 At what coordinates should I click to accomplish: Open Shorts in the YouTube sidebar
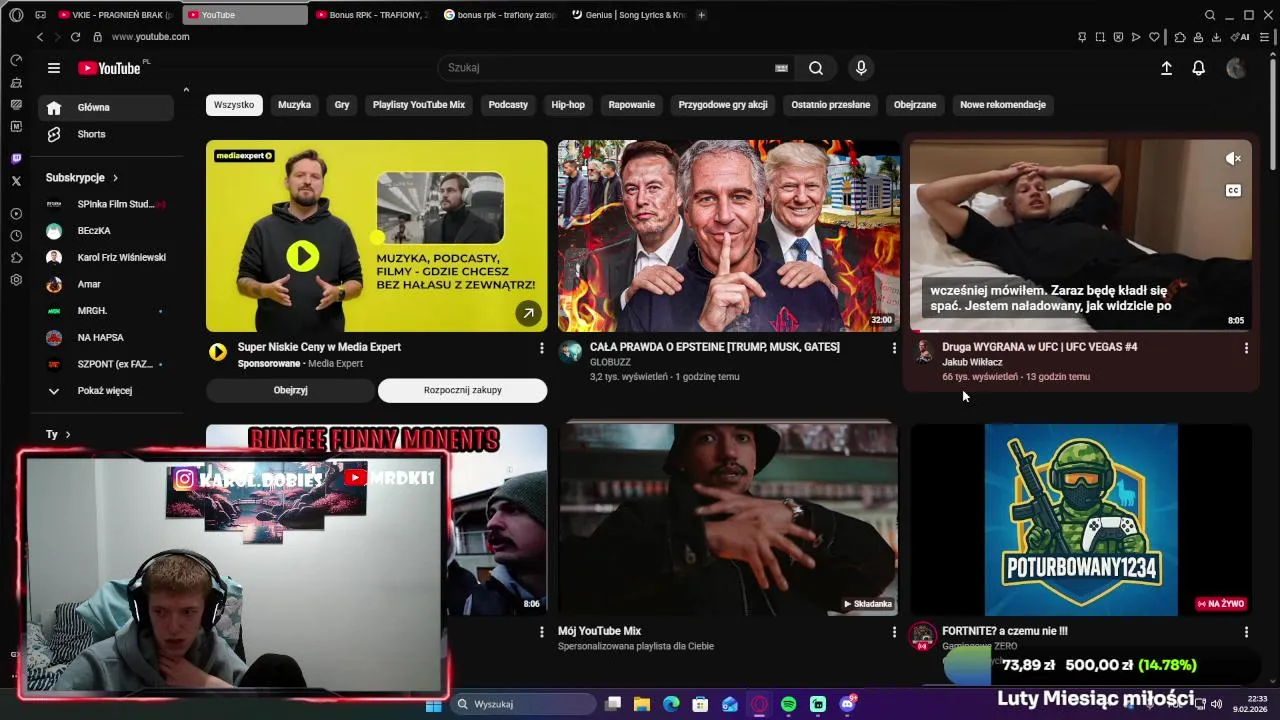point(106,134)
